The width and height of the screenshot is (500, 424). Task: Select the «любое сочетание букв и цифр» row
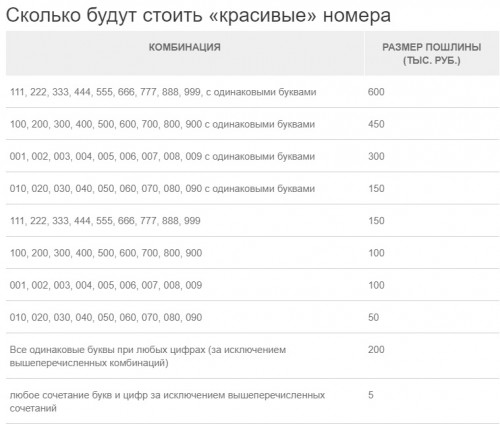[252, 401]
